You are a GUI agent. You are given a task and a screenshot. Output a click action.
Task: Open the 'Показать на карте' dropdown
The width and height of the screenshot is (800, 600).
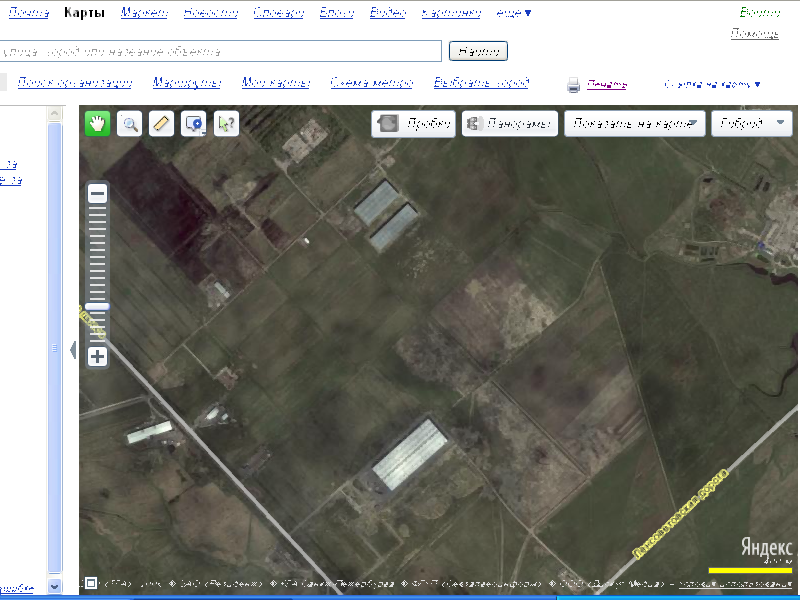click(633, 124)
